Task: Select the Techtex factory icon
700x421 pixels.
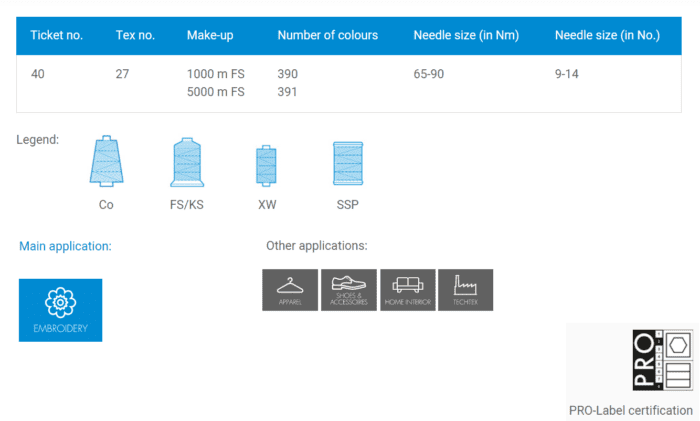Action: click(465, 289)
